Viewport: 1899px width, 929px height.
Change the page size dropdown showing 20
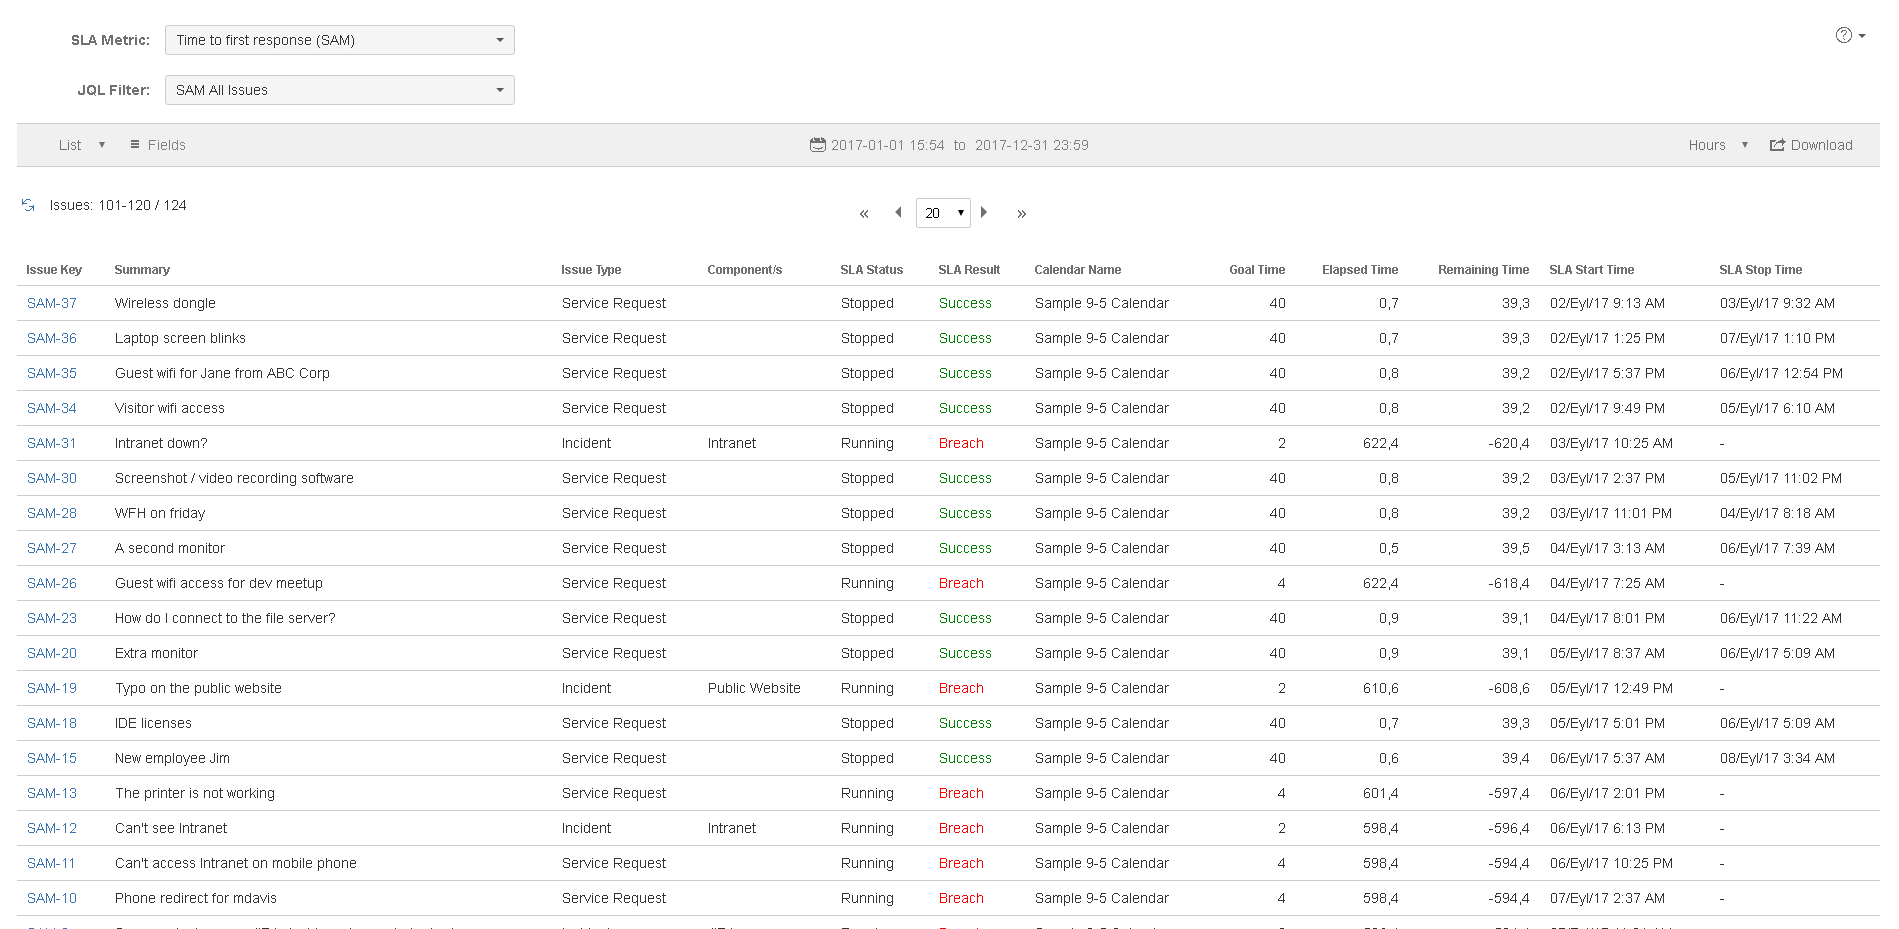[943, 213]
